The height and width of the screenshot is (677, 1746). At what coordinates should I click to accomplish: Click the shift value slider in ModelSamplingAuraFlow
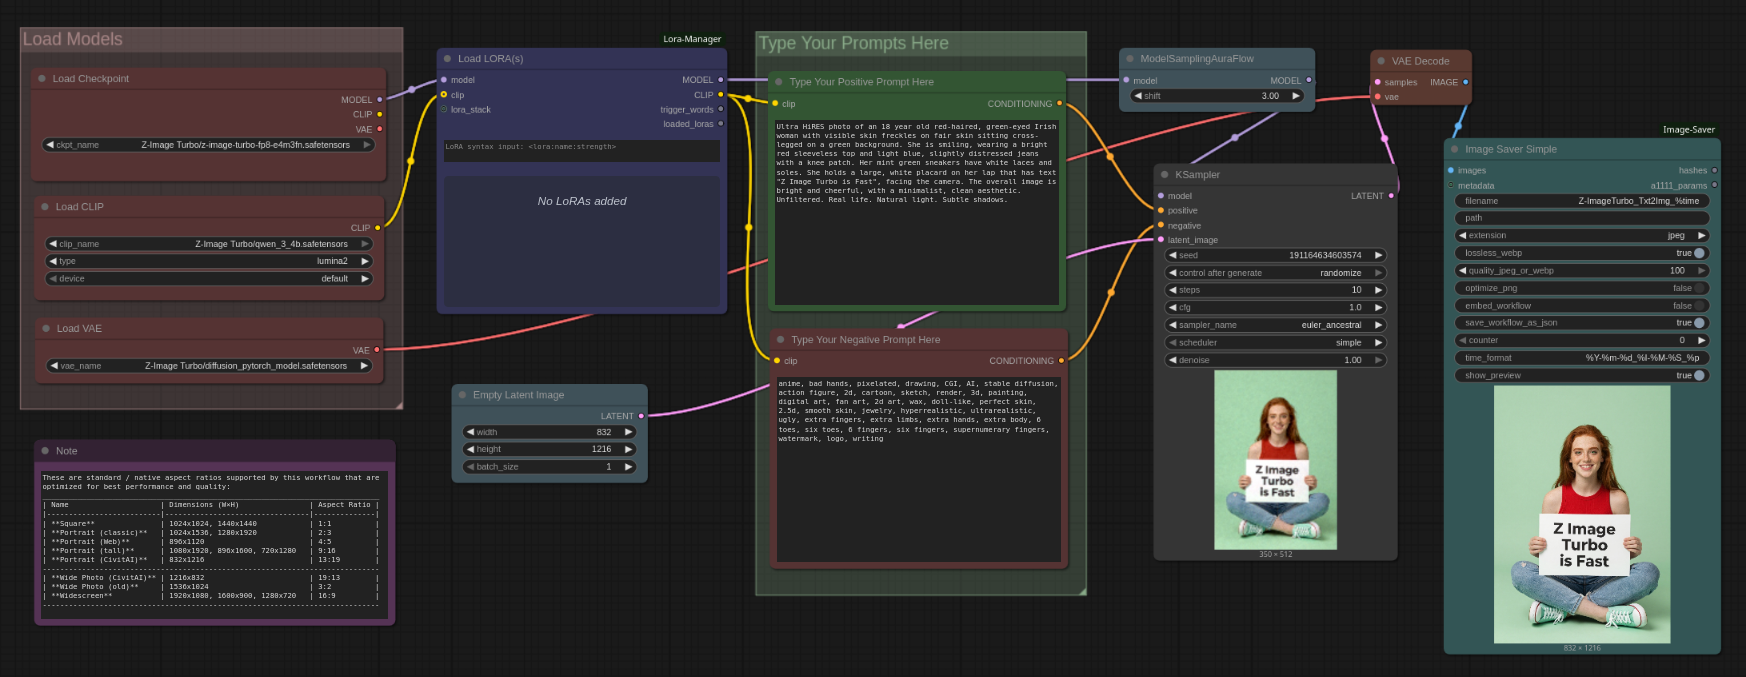pos(1217,96)
